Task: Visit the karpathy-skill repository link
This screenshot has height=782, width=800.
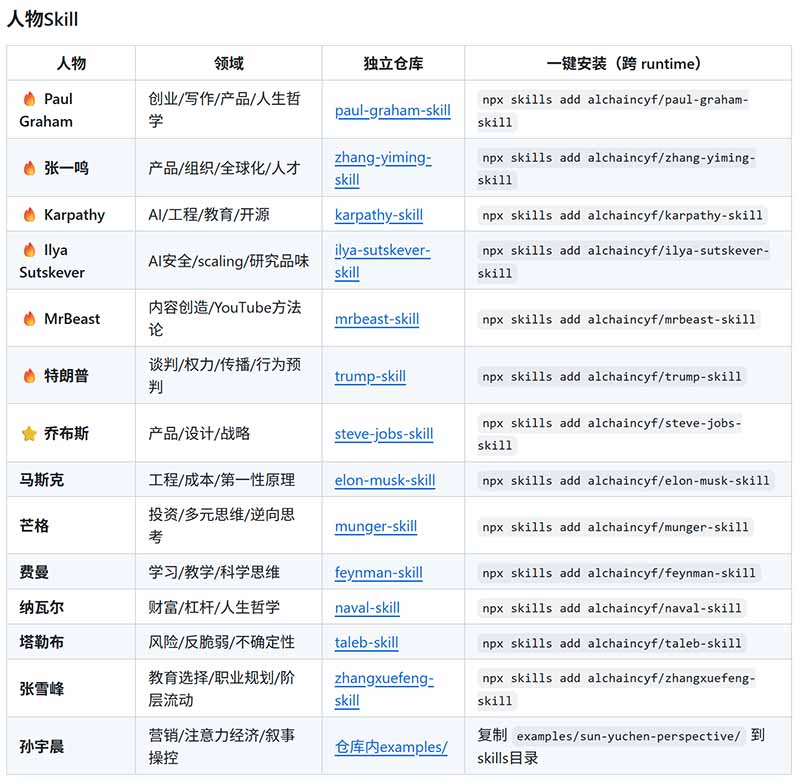Action: tap(379, 215)
